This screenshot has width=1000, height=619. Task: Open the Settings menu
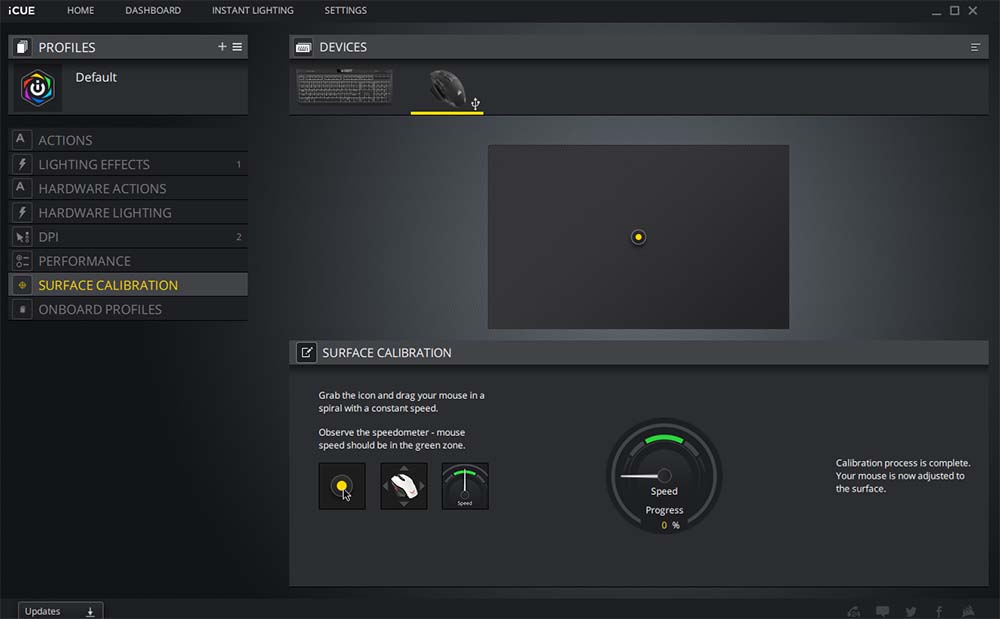coord(345,10)
